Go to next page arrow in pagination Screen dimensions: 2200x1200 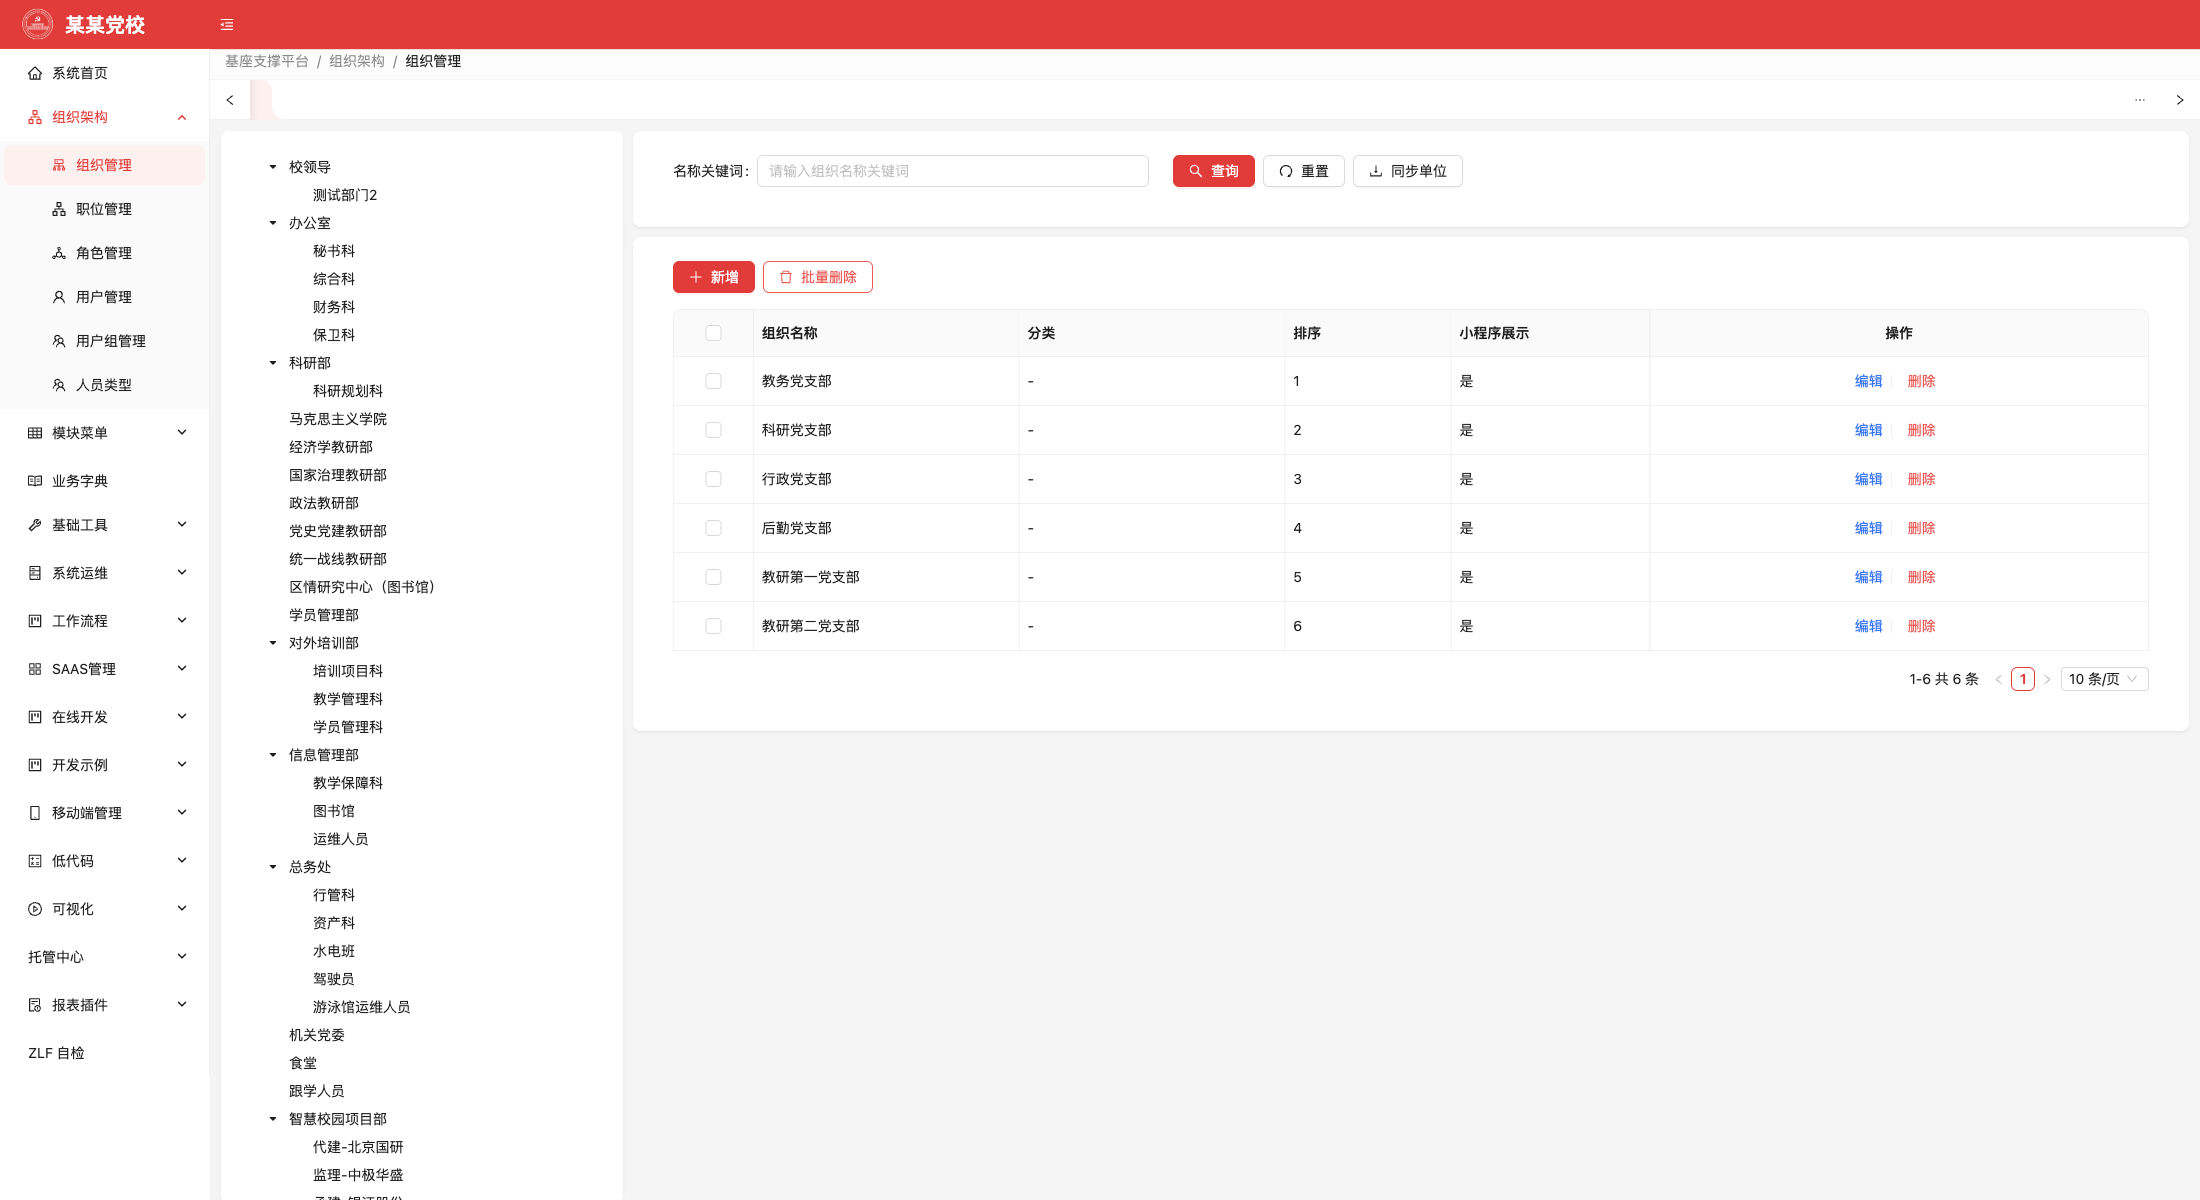pos(2047,679)
